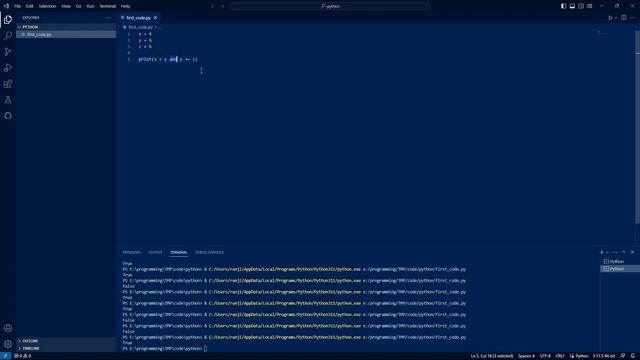Open terminal panel more actions ellipsis
This screenshot has width=640, height=360.
coord(615,252)
